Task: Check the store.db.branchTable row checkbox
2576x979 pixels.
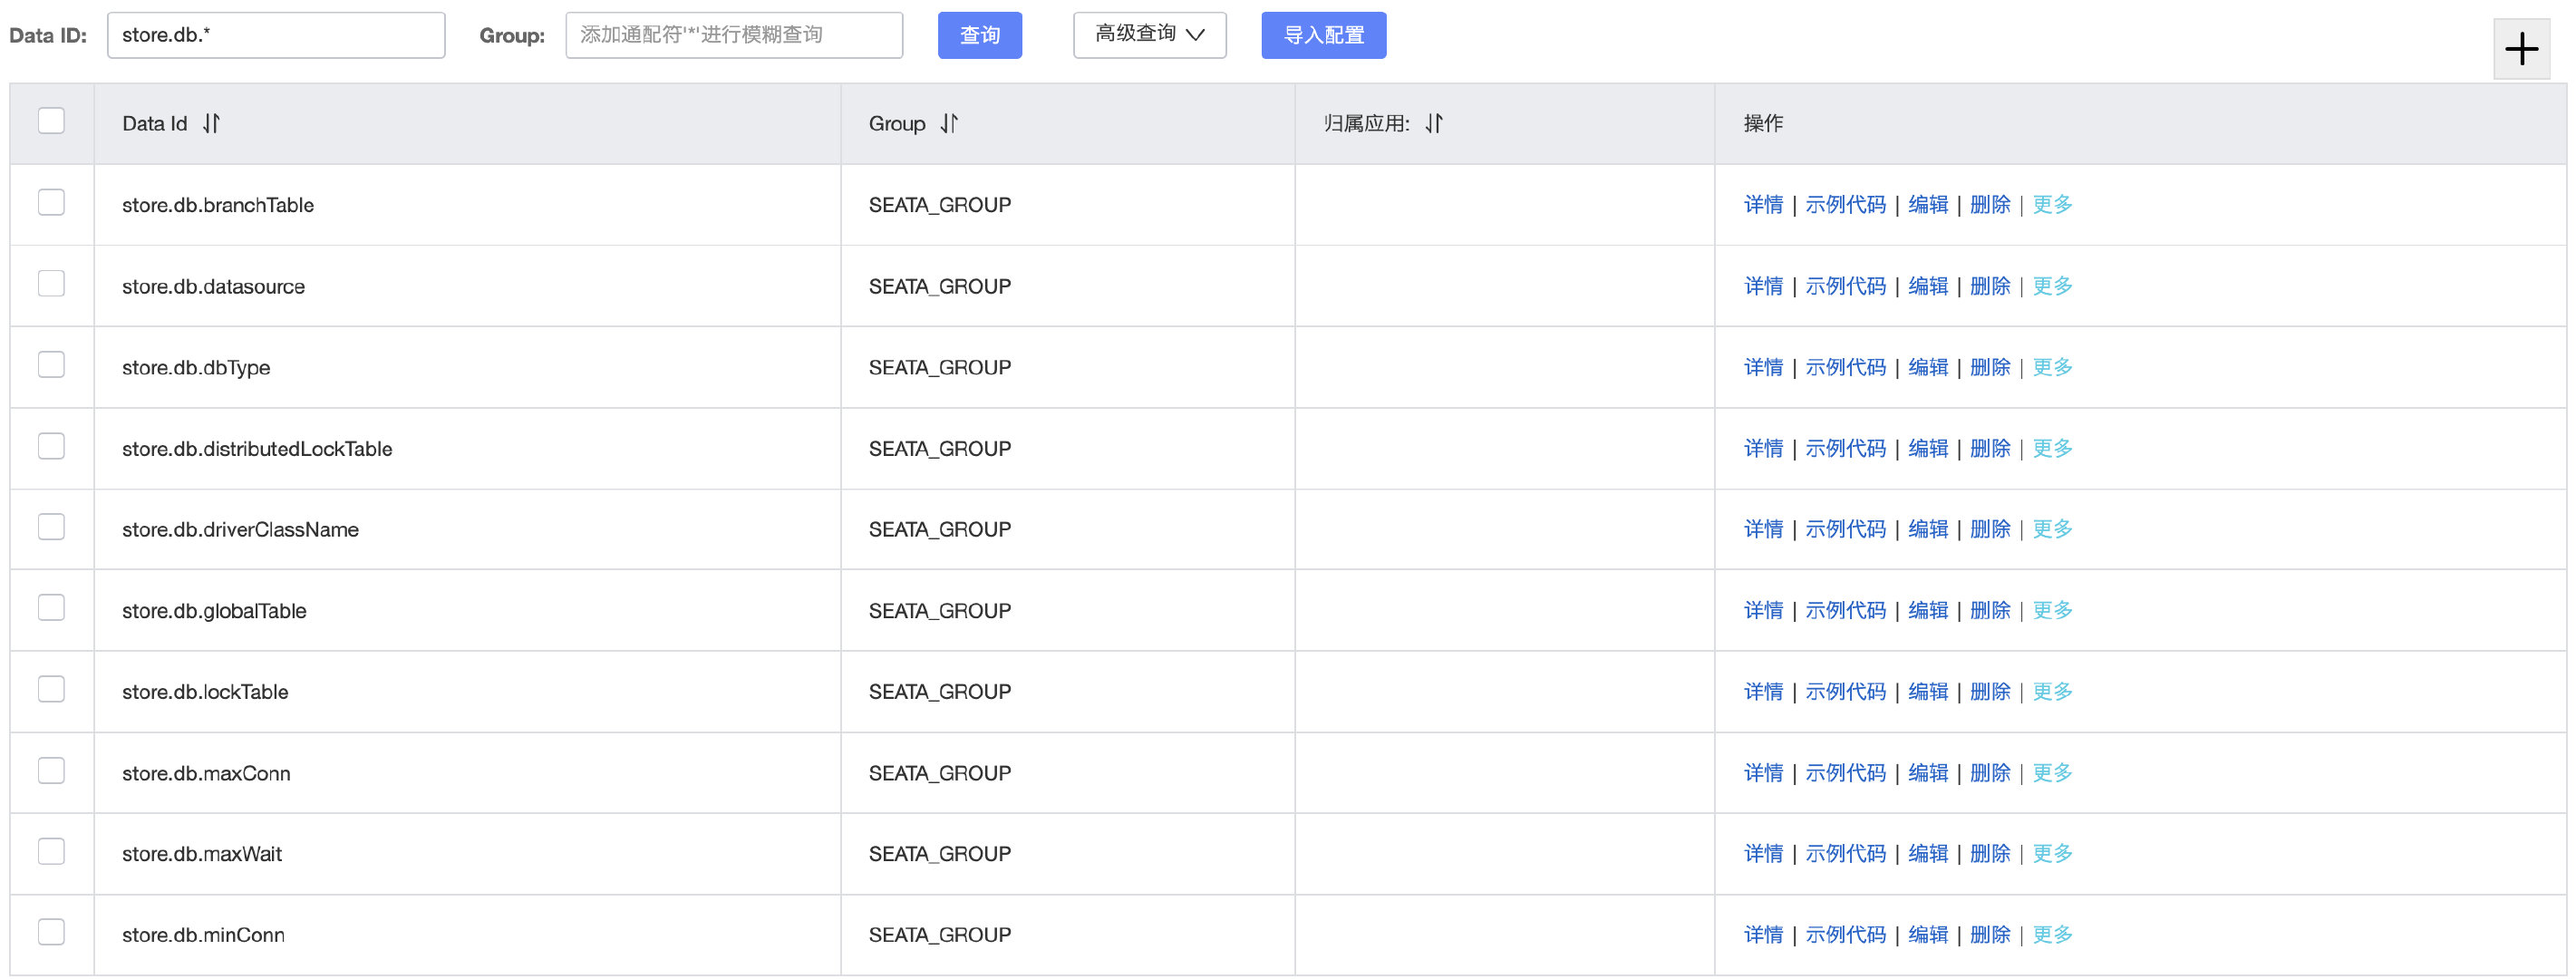Action: 51,203
